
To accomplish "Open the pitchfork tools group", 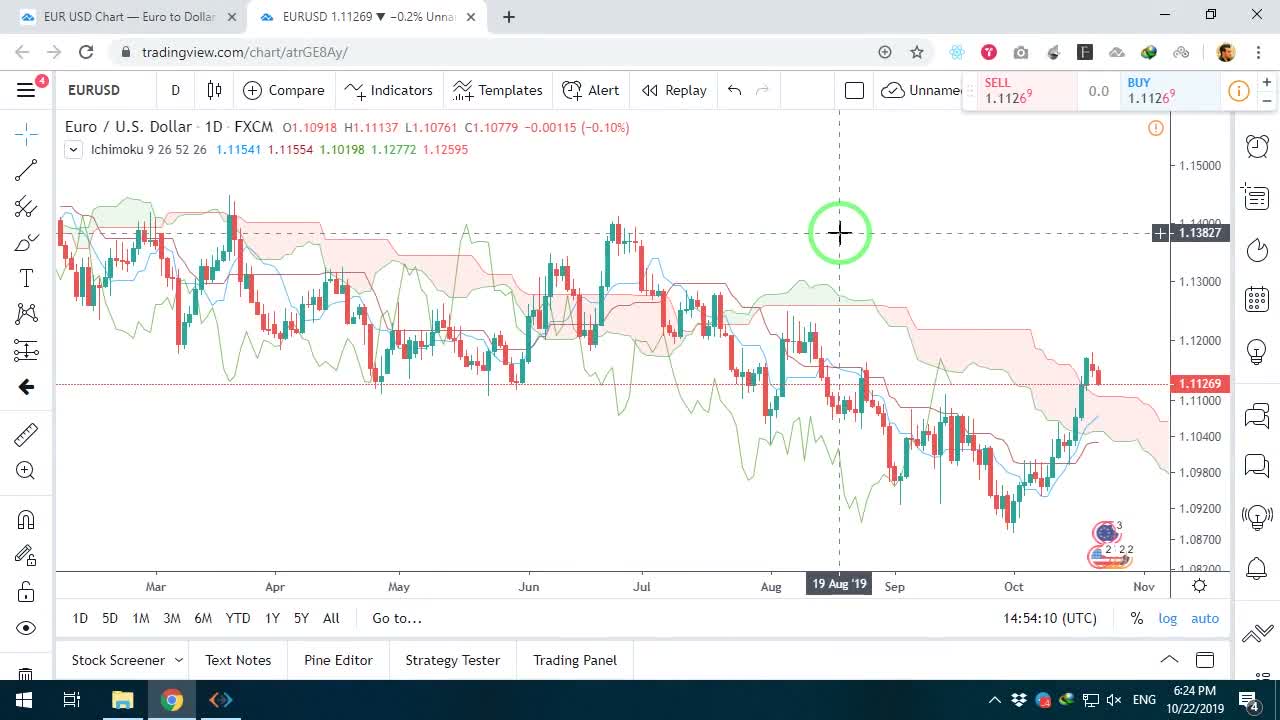I will click(26, 207).
